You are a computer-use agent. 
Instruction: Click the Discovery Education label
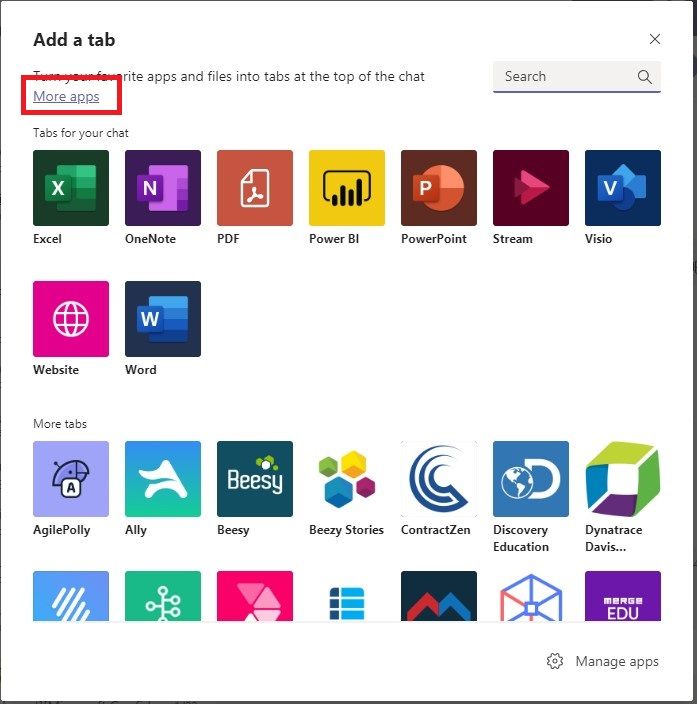521,538
